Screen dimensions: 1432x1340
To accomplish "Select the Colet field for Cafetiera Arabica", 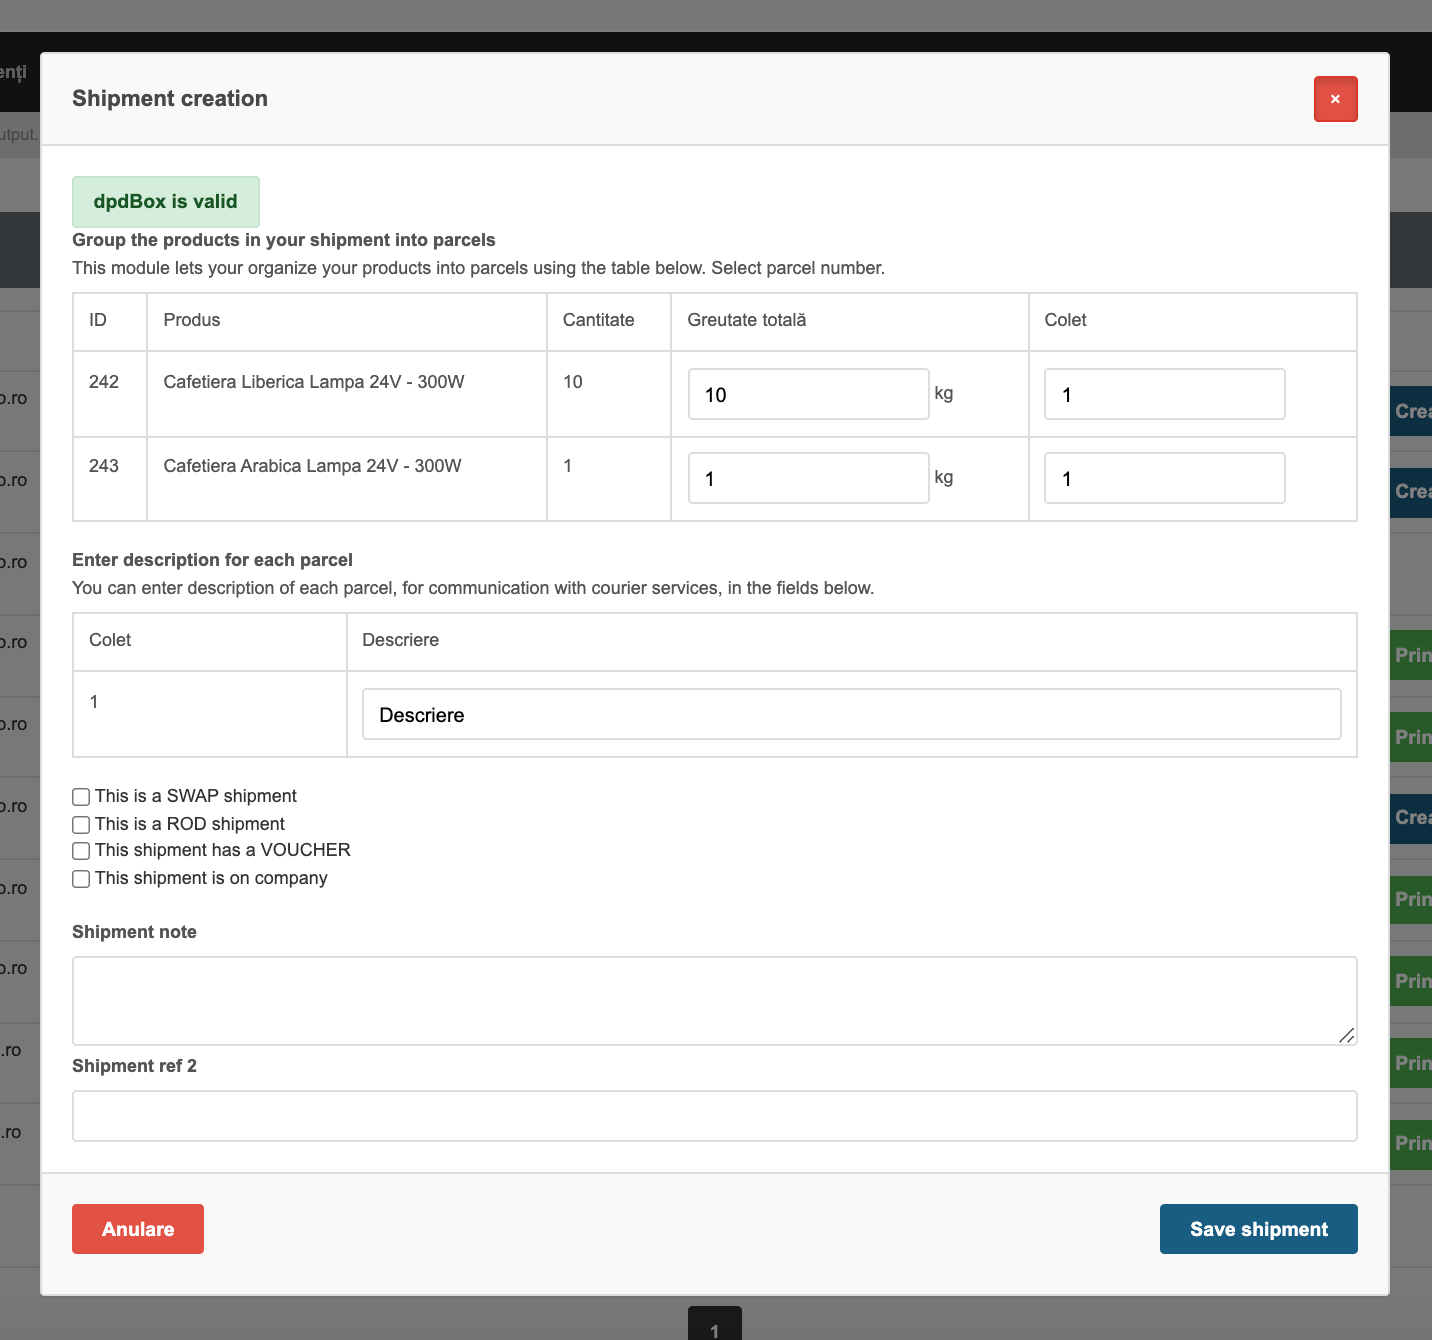I will coord(1164,478).
